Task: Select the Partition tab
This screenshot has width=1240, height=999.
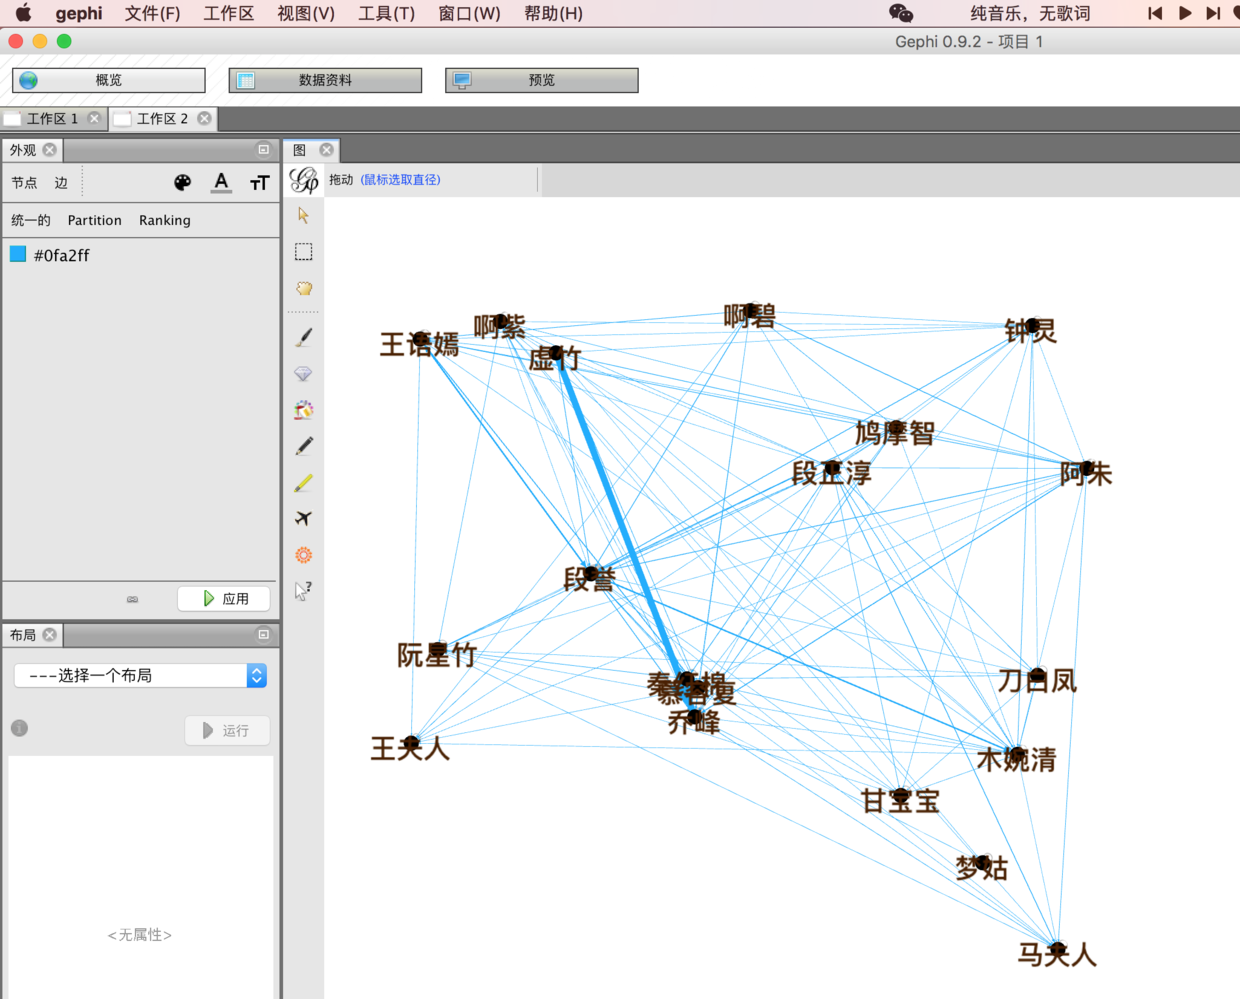Action: [94, 220]
